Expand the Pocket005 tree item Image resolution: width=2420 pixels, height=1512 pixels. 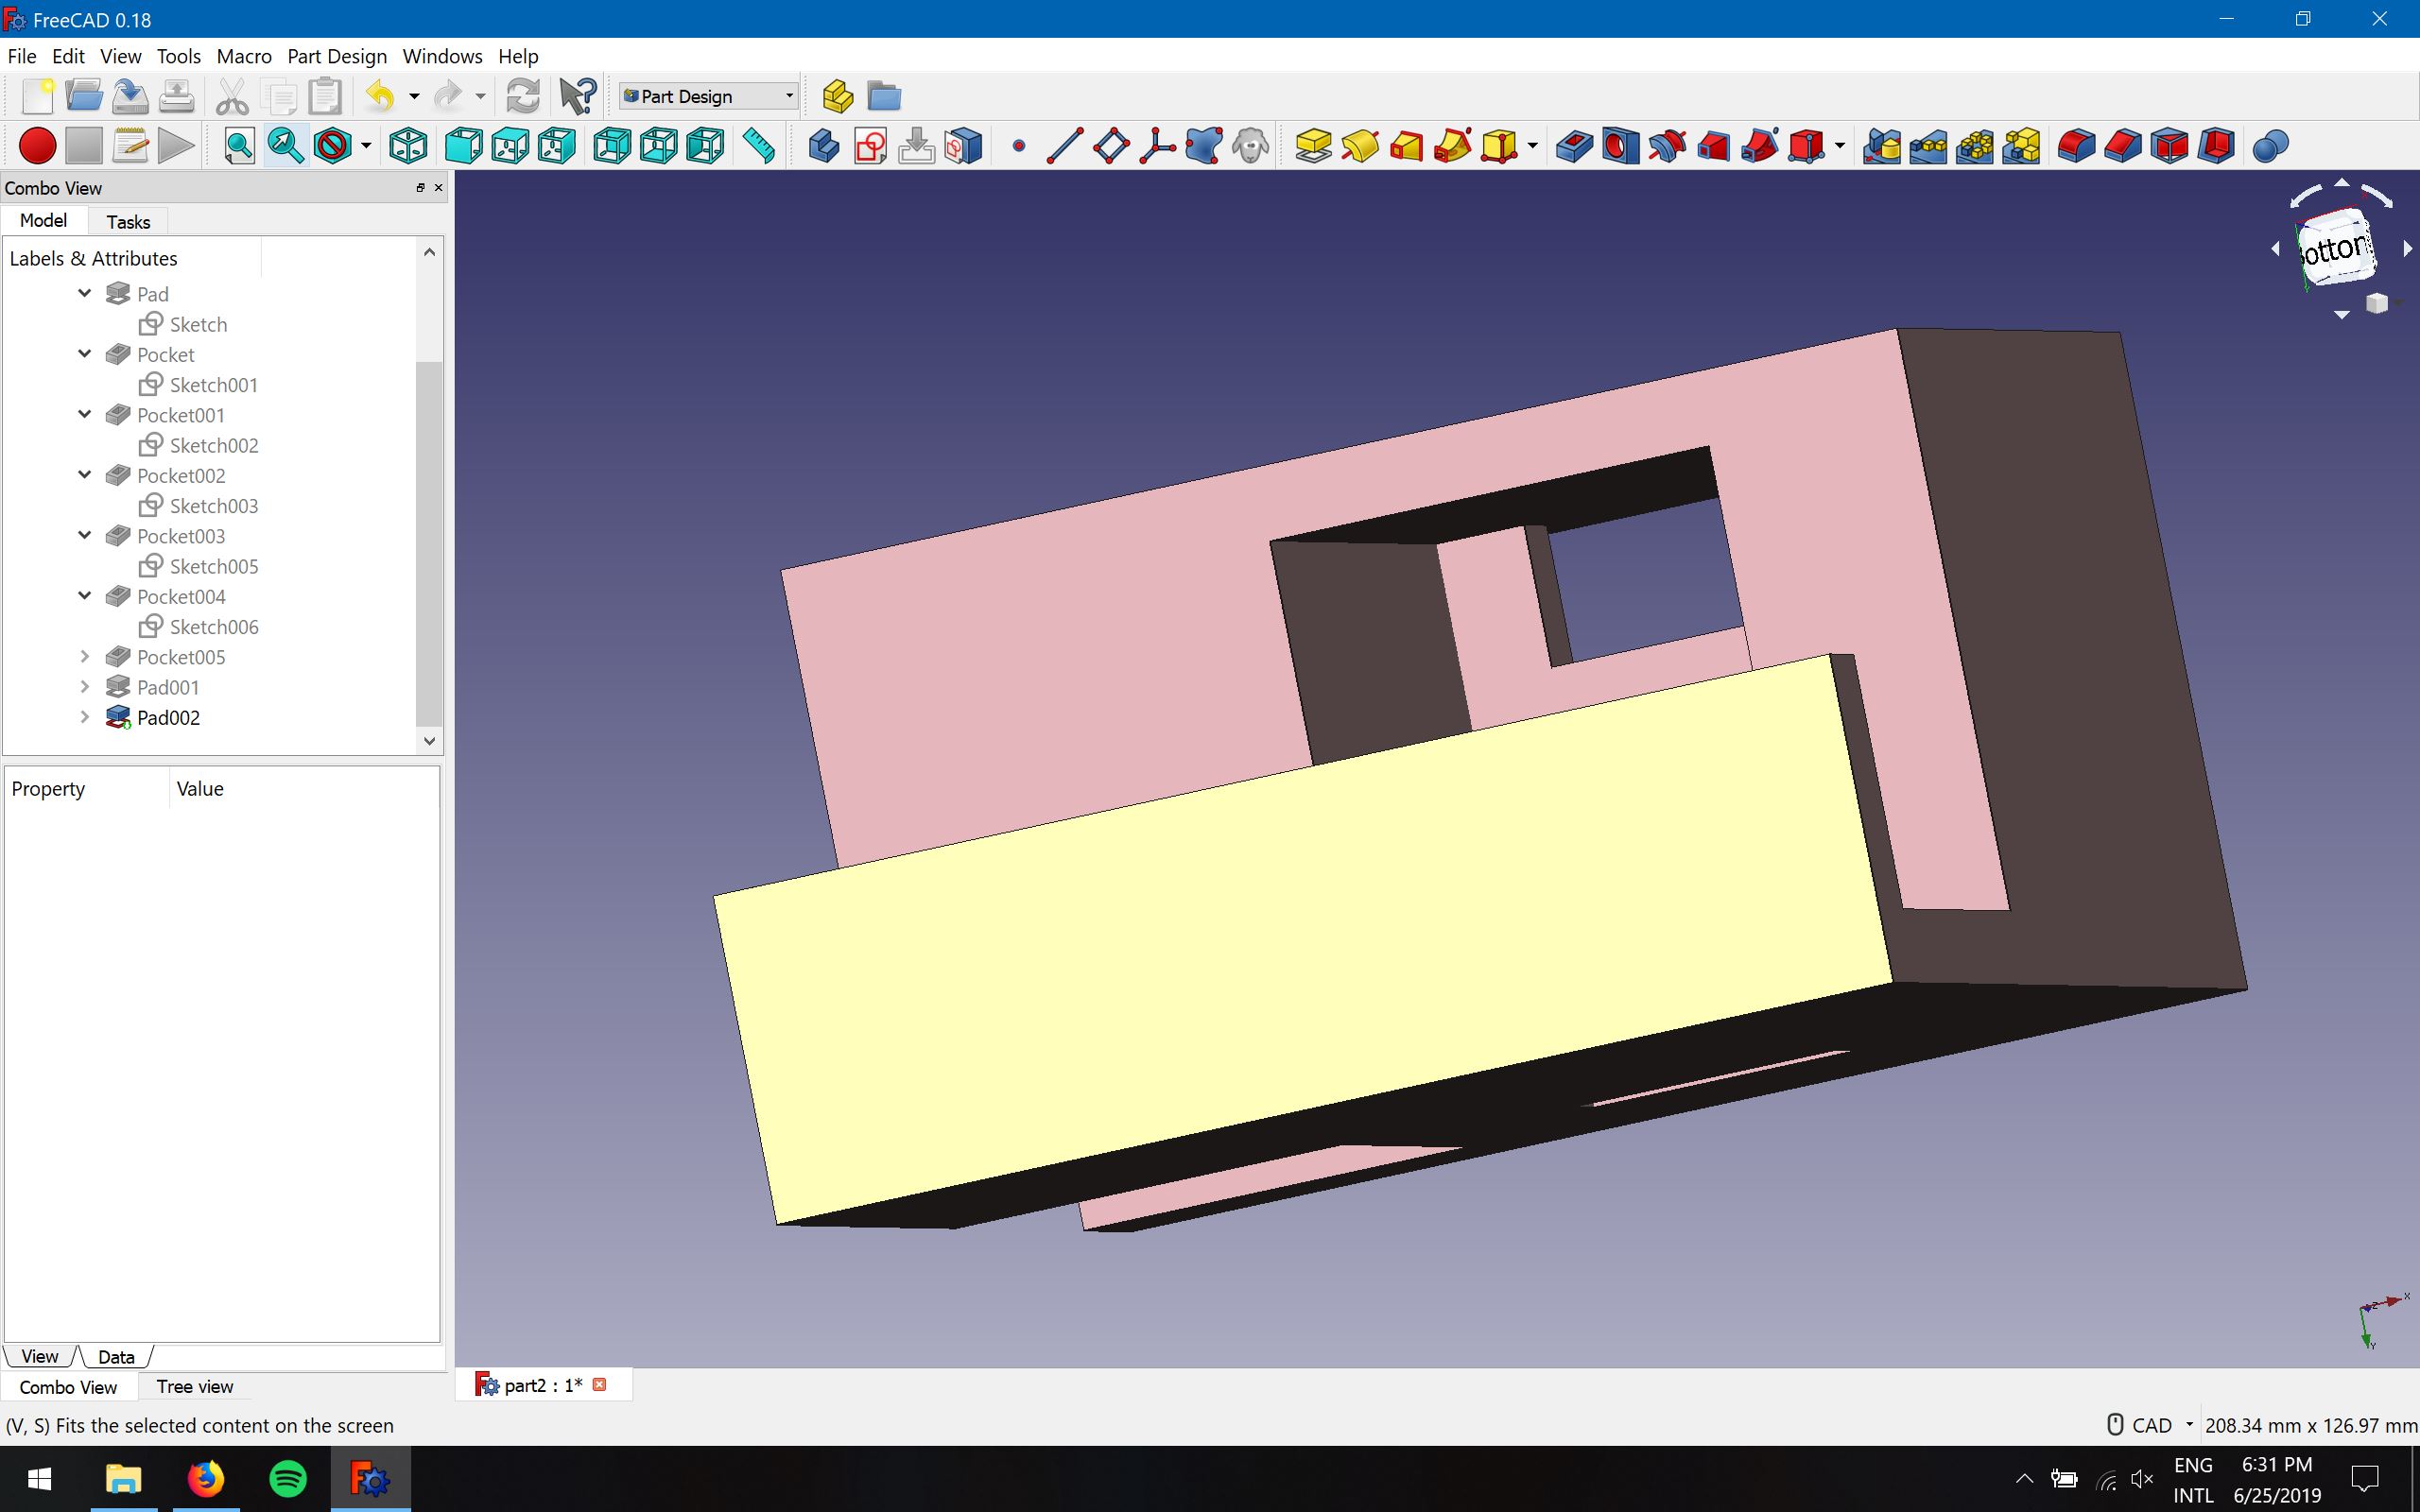click(x=85, y=657)
